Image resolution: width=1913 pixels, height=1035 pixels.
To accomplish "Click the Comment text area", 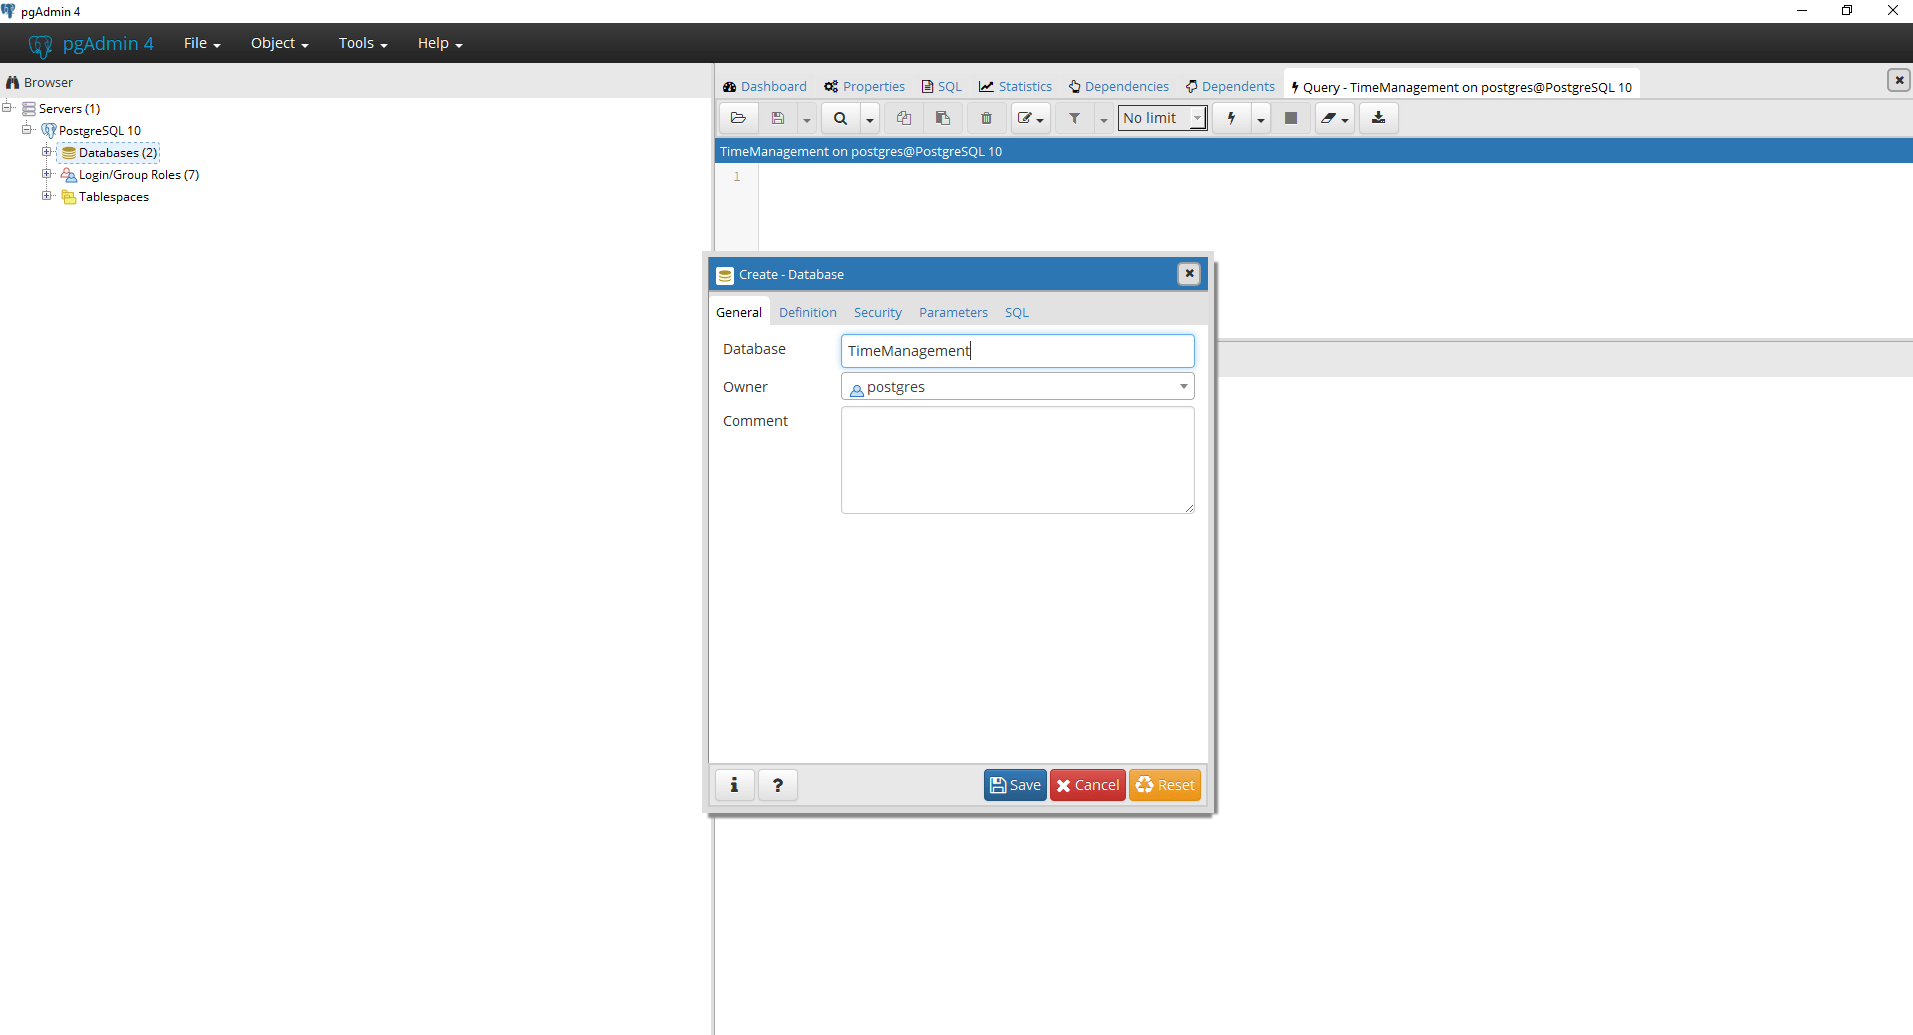I will [1018, 460].
